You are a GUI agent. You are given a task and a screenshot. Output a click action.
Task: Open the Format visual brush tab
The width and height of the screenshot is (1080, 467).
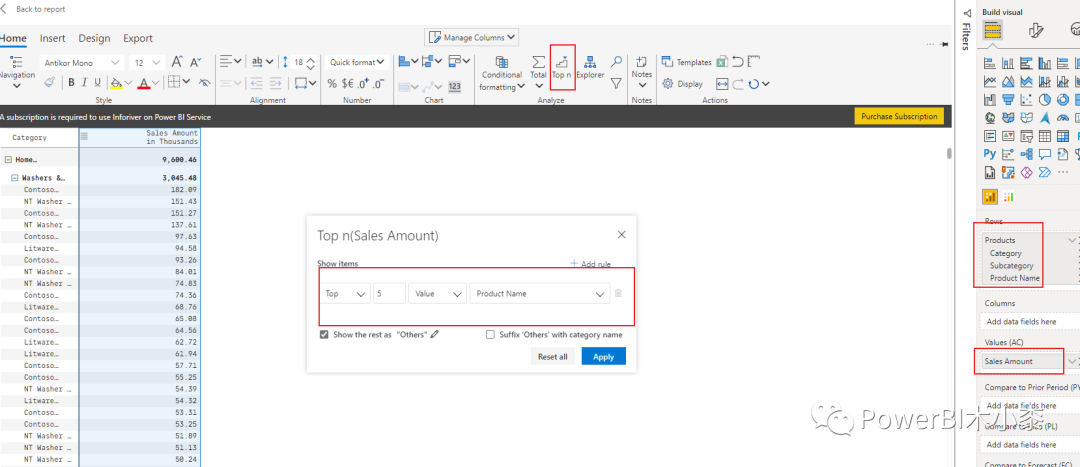point(1035,30)
